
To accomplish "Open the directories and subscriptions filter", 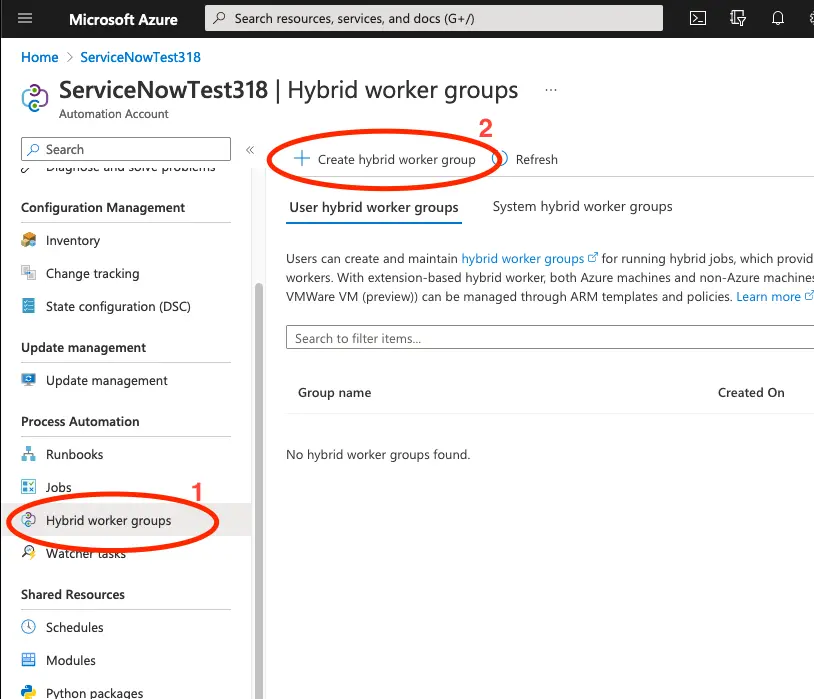I will tap(738, 17).
